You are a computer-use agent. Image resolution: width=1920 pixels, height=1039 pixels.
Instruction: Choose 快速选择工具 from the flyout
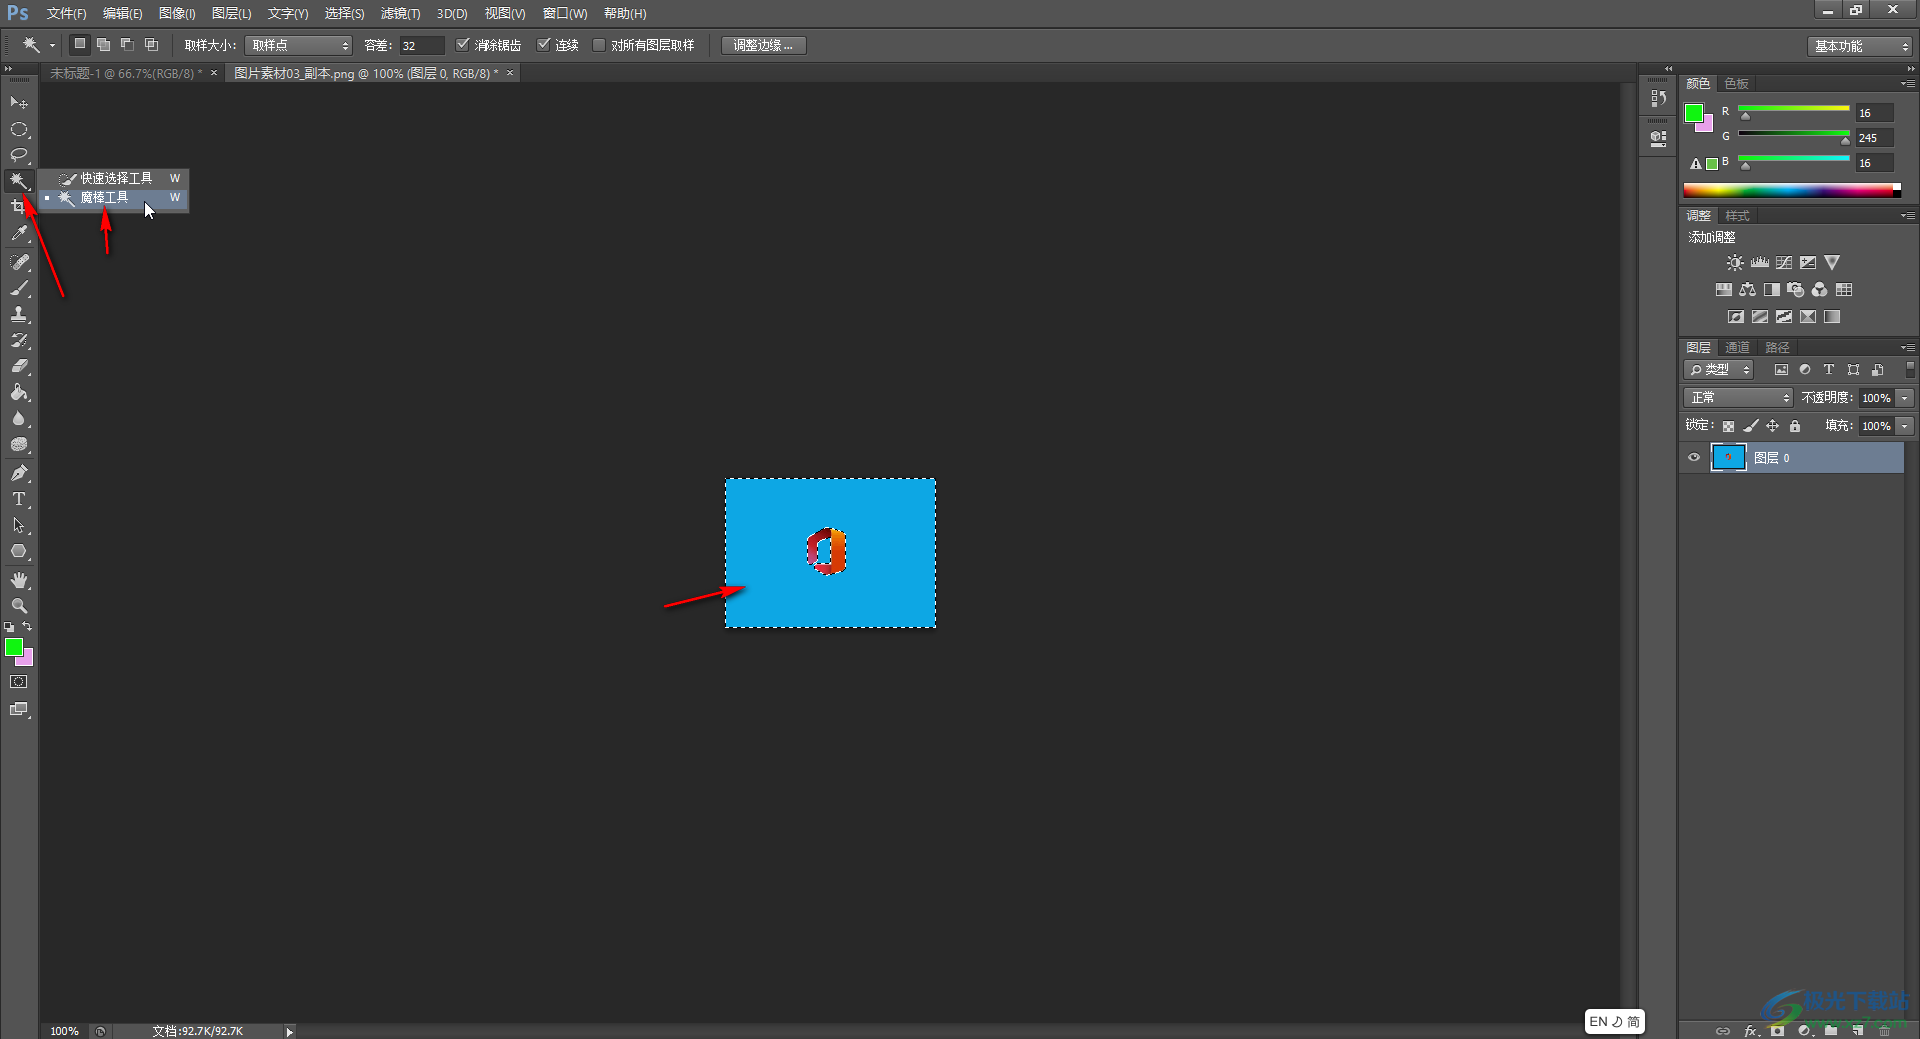point(113,178)
